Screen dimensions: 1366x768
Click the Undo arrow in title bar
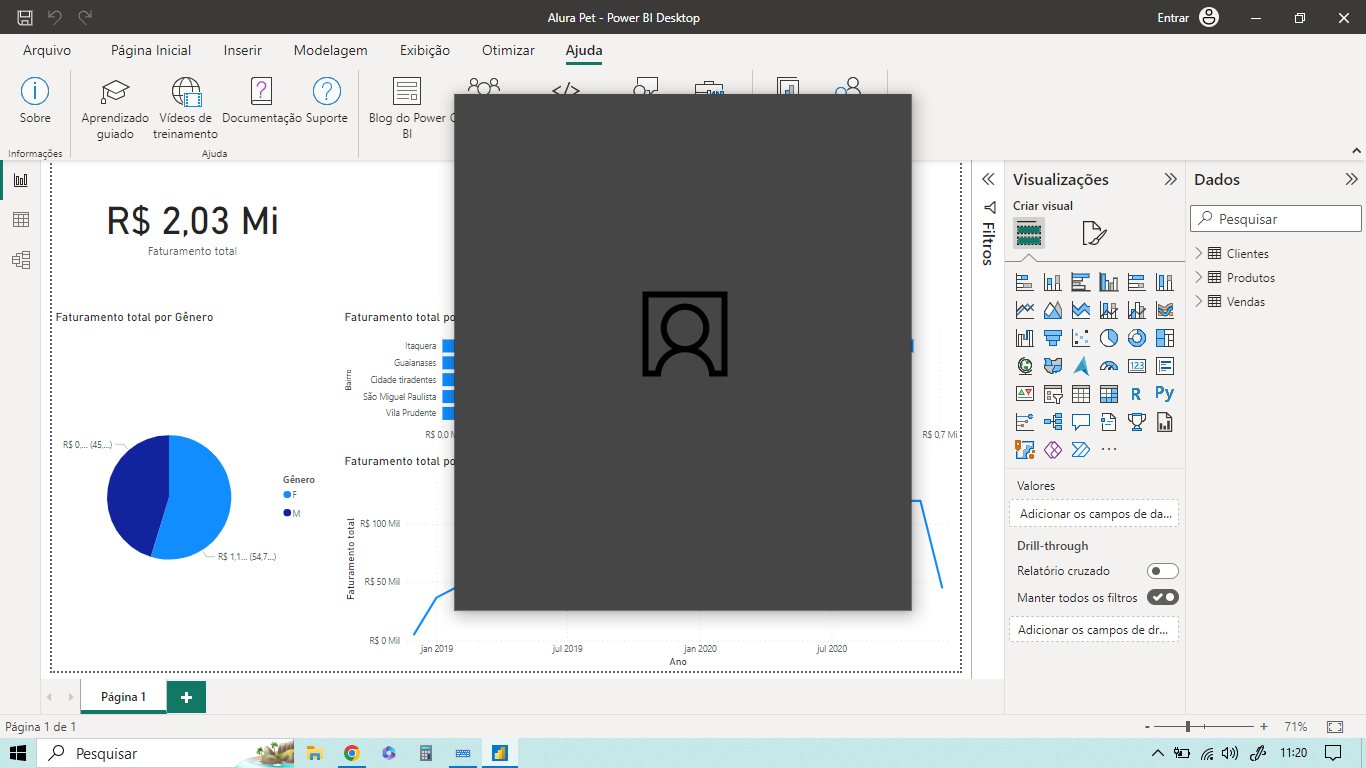[55, 17]
